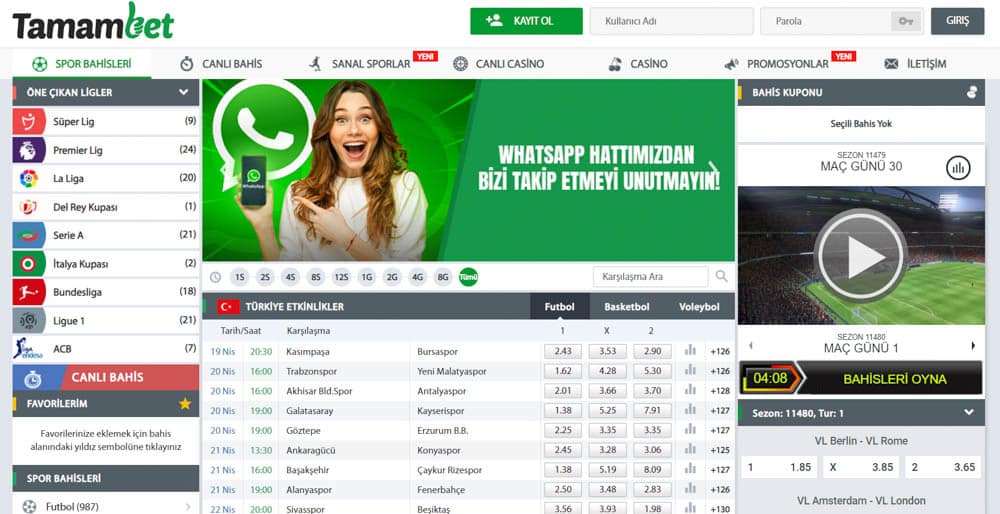Expand the Sezon 11480 Tur 1 section
Viewport: 1000px width, 514px height.
(969, 413)
